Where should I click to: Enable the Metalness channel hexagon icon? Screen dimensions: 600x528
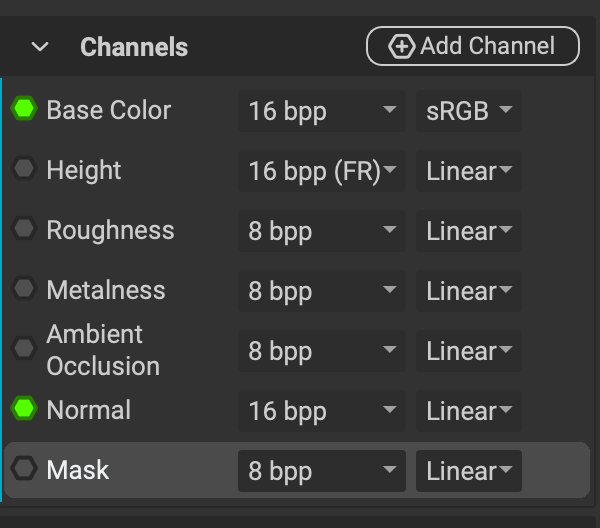pyautogui.click(x=24, y=290)
